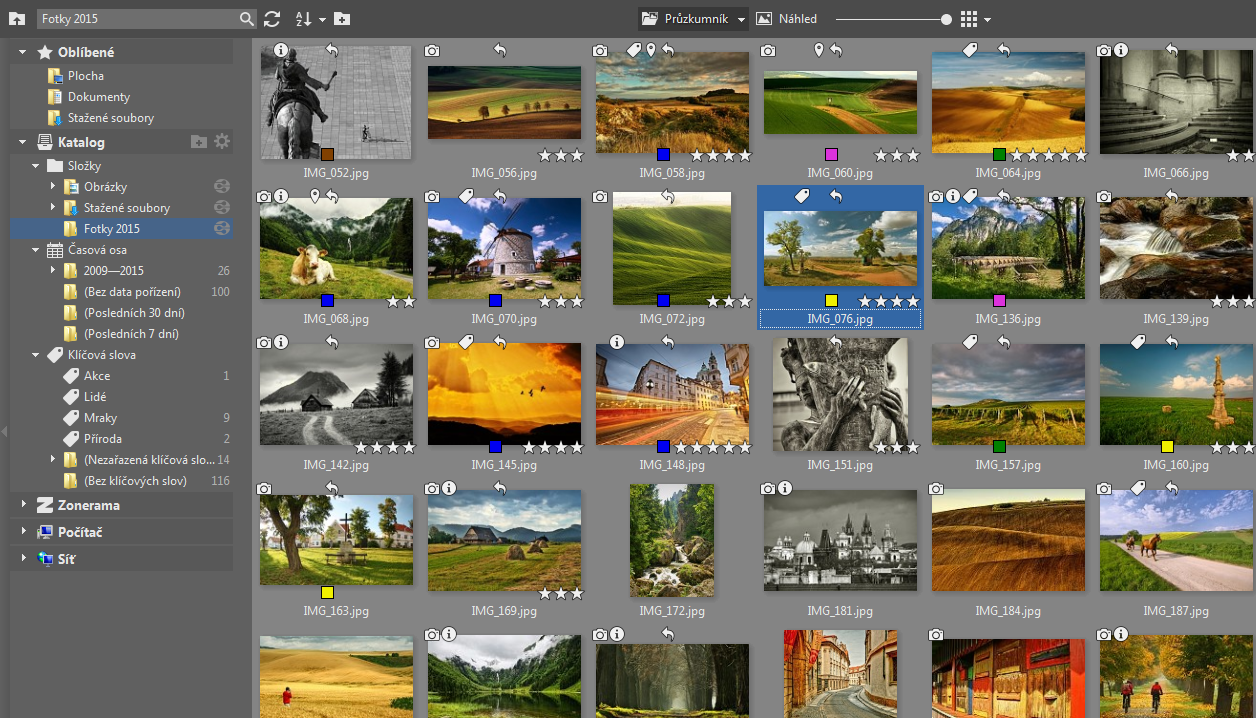Click the sync icon beside Fotky 2015

coord(221,229)
